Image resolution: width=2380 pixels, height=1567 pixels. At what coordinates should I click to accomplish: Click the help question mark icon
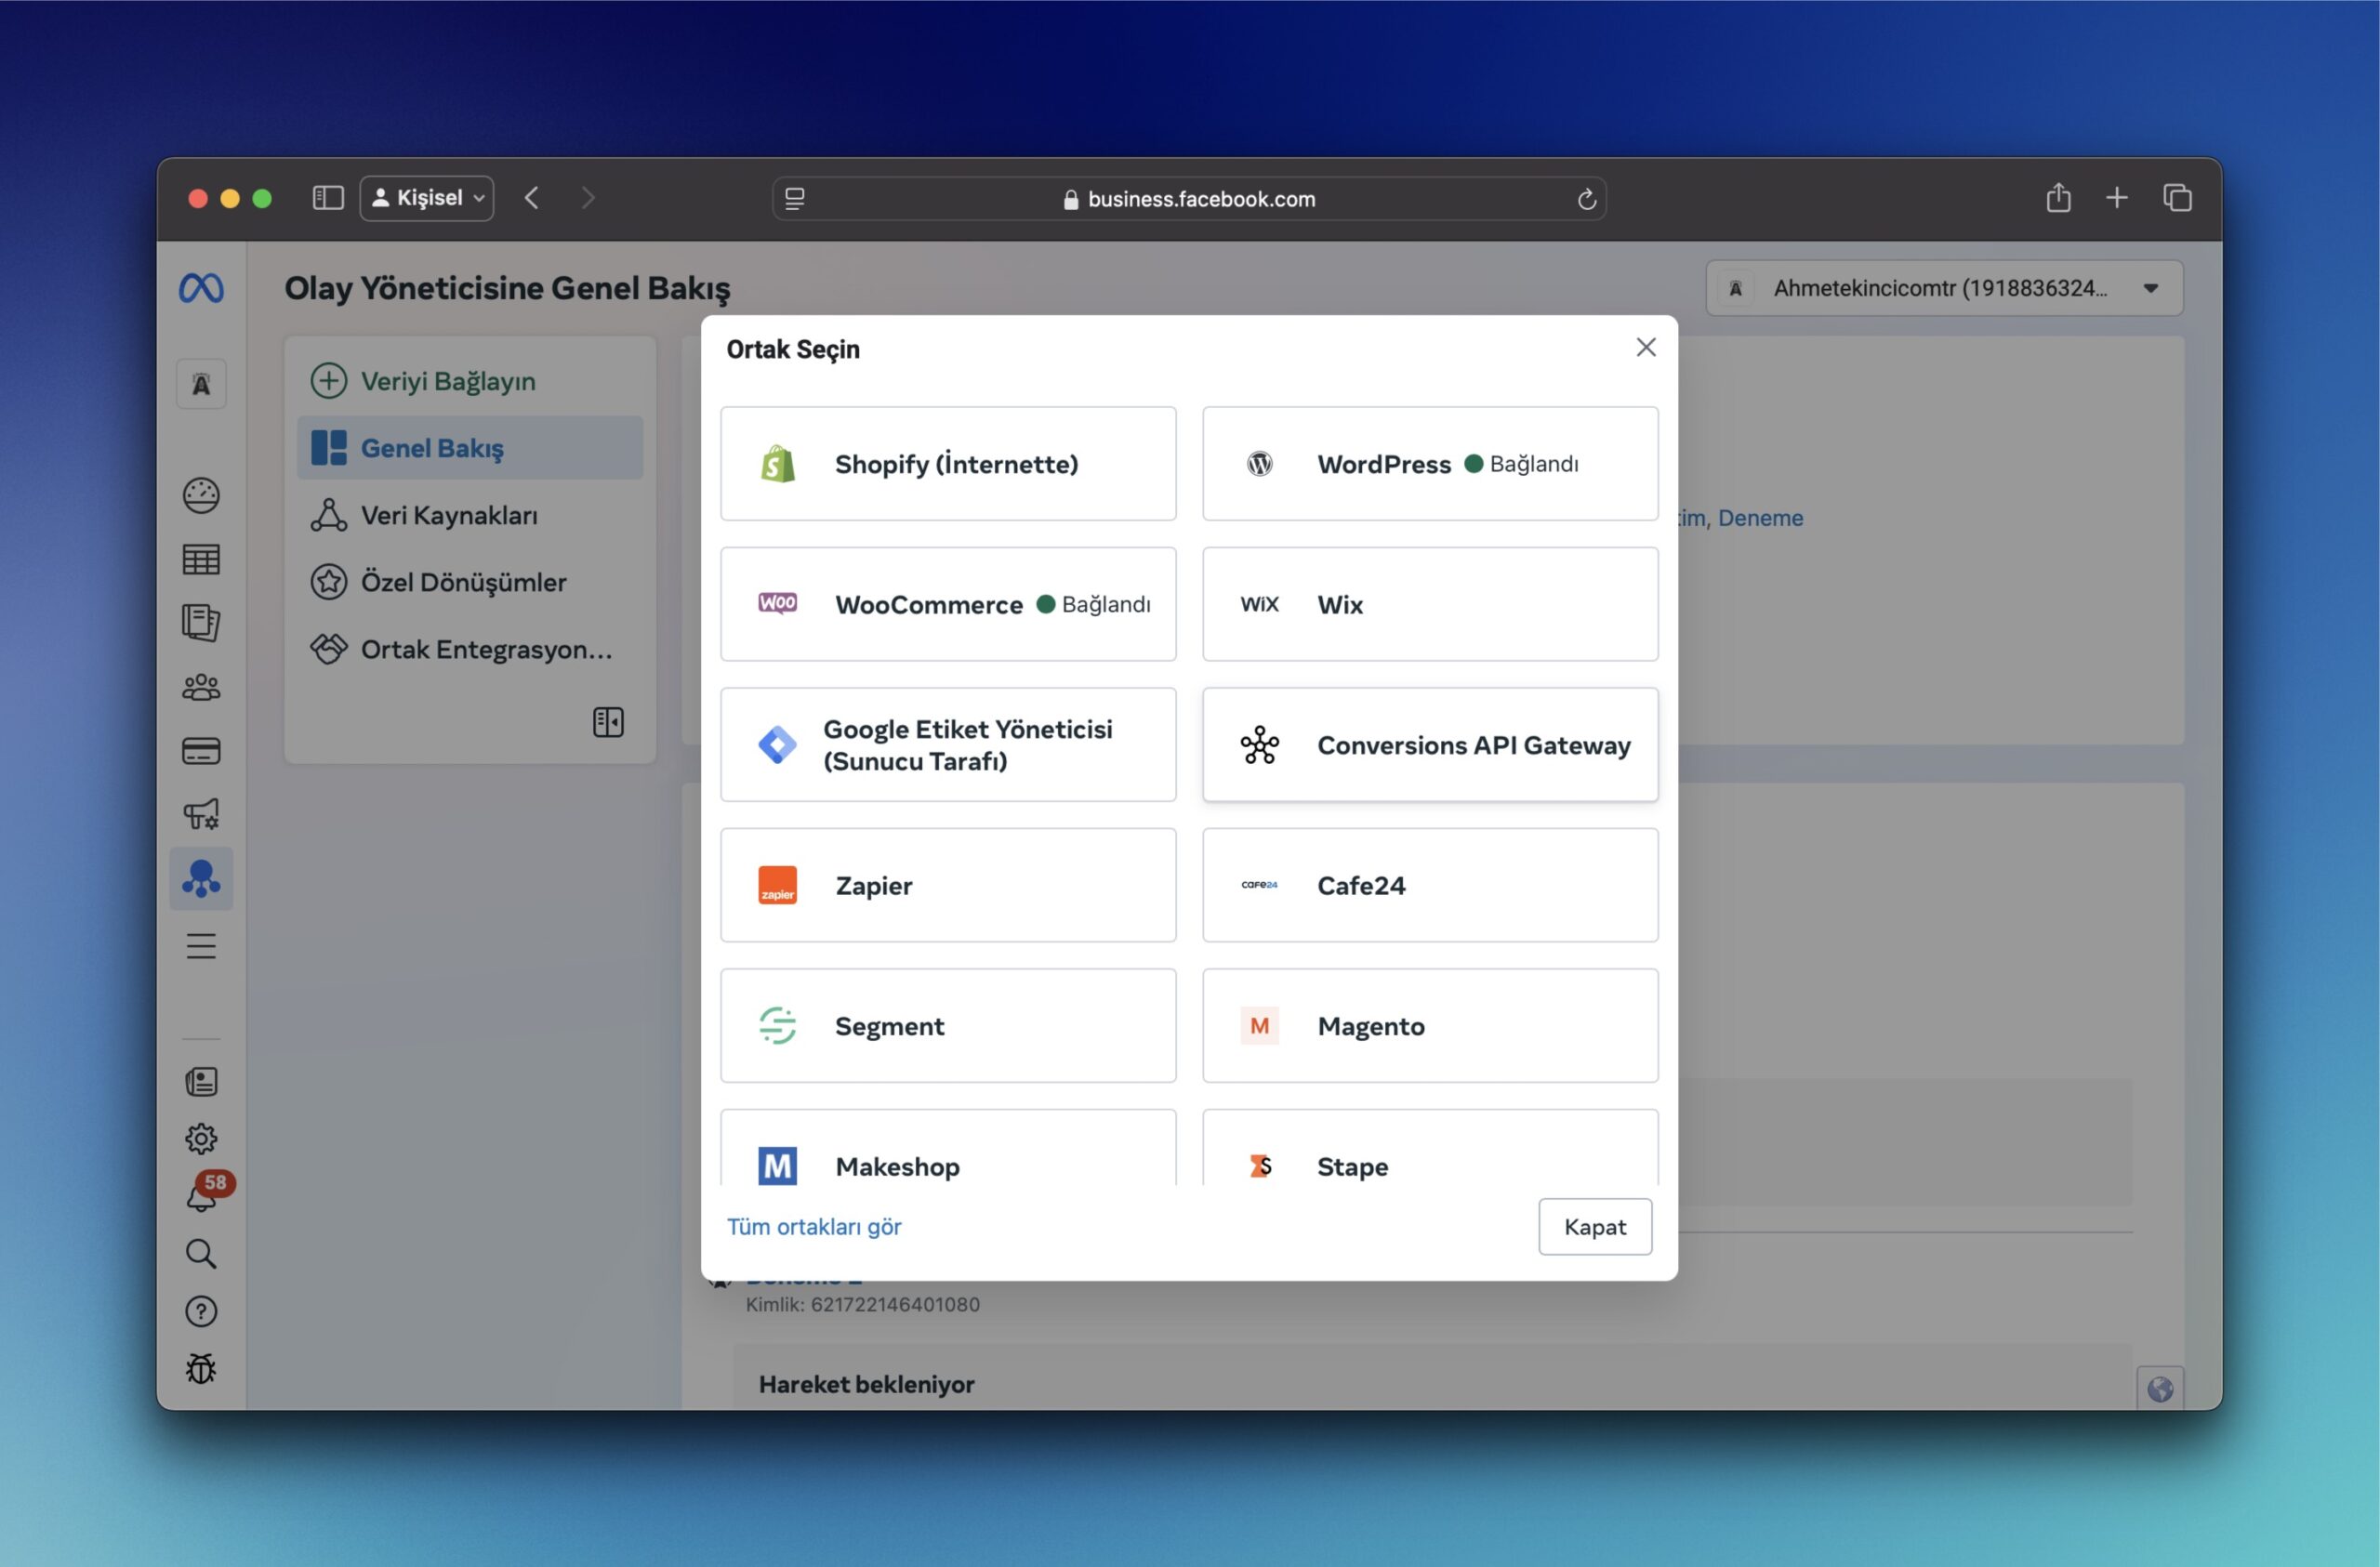click(201, 1311)
